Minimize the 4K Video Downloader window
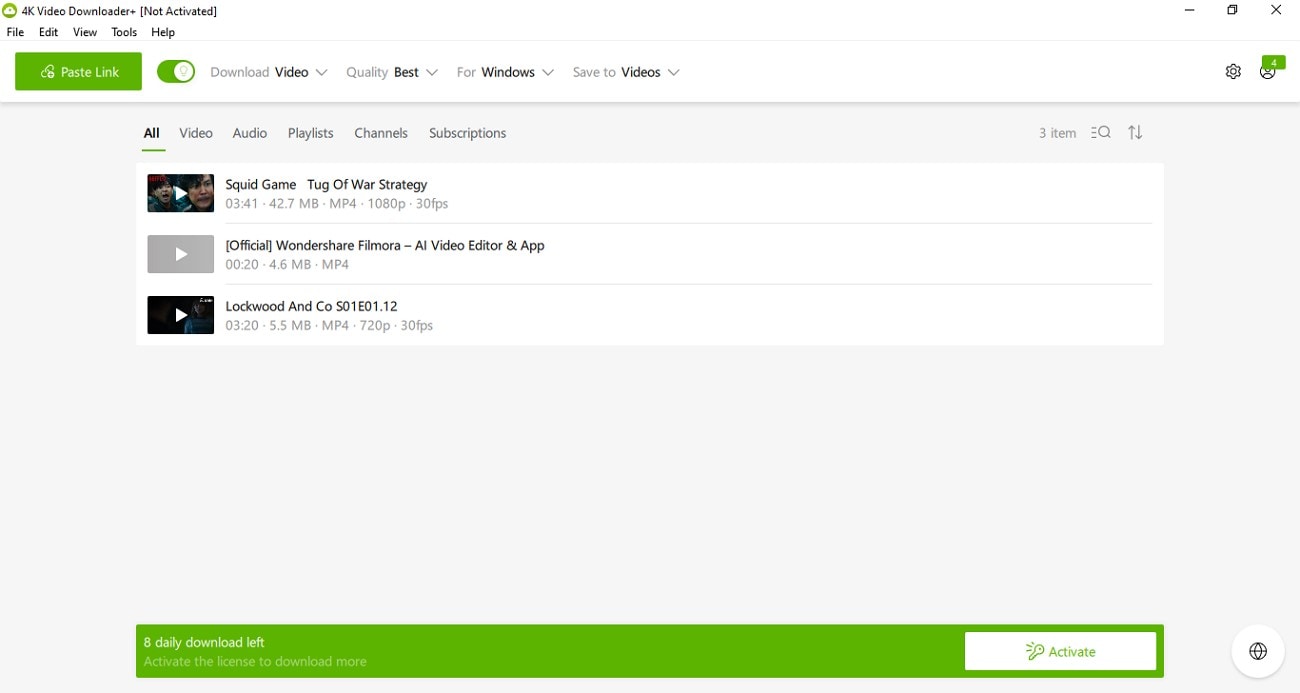Screen dimensions: 1300x693 [x=1189, y=11]
